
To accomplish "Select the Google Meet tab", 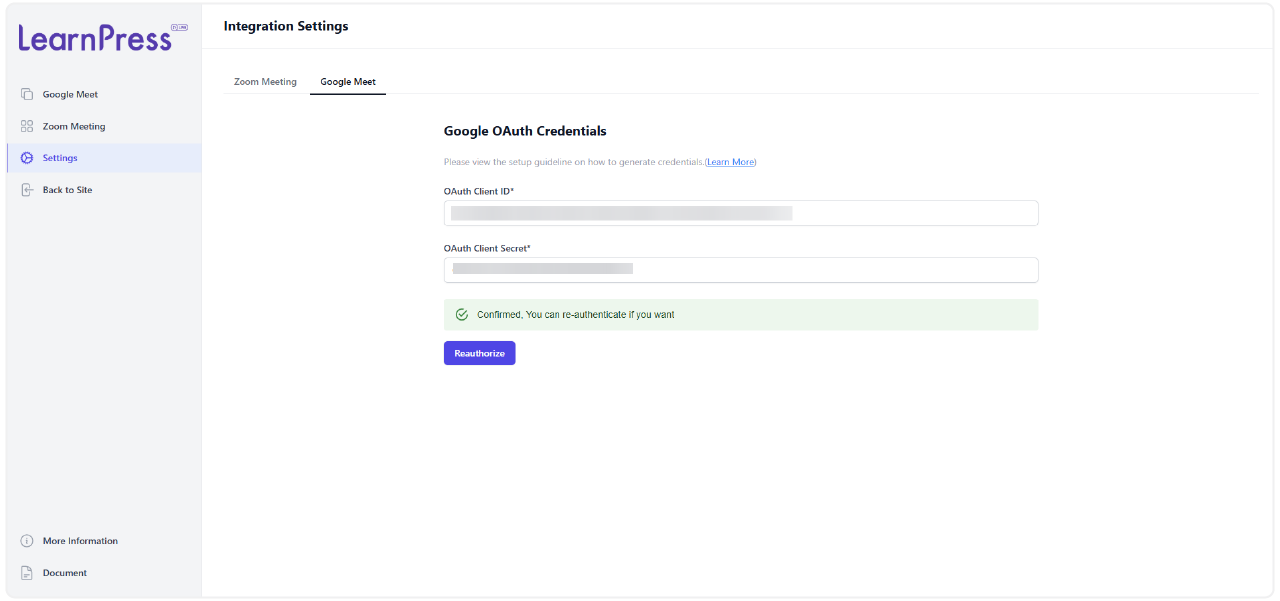I will 348,82.
